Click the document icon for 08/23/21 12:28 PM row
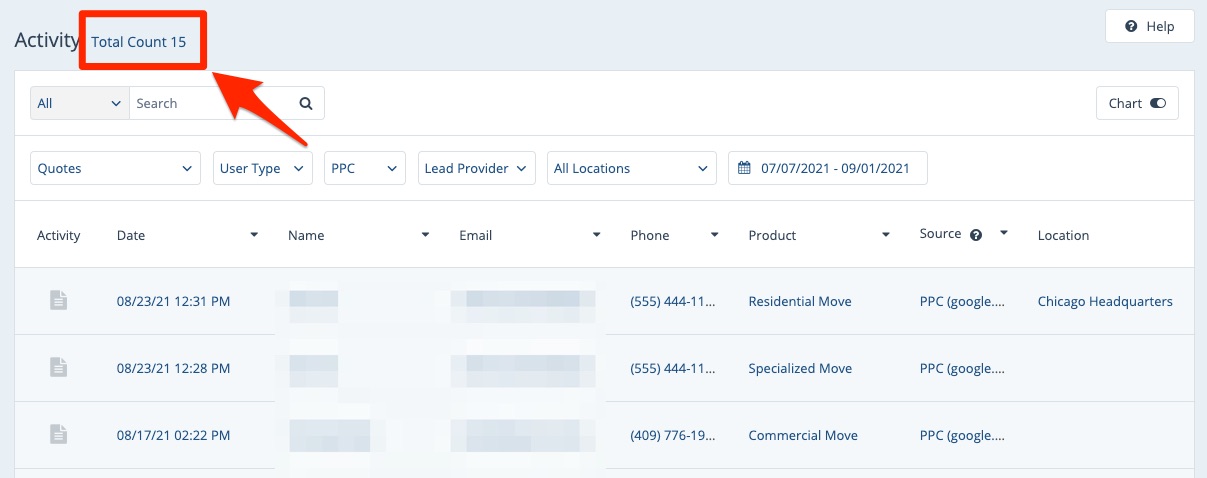 point(59,368)
